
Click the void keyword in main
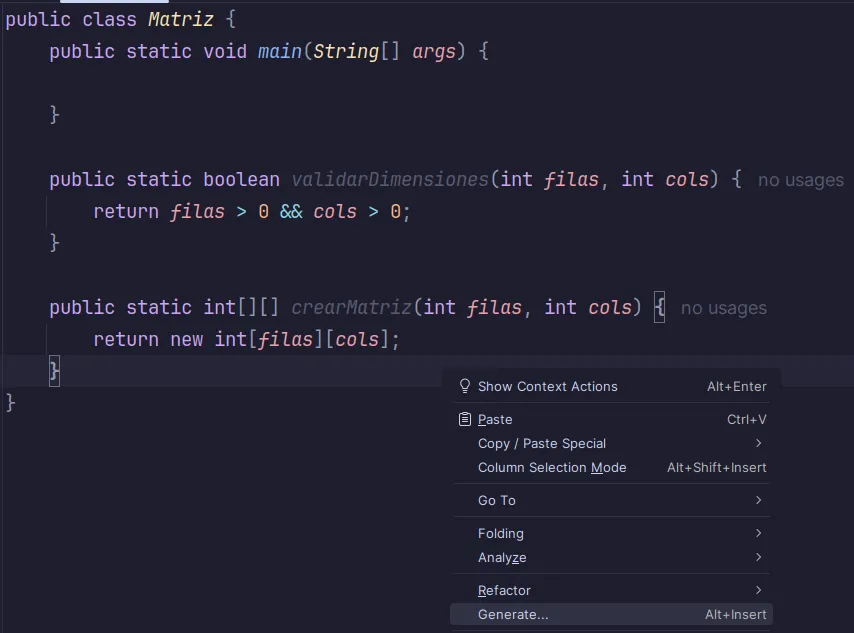[x=225, y=52]
